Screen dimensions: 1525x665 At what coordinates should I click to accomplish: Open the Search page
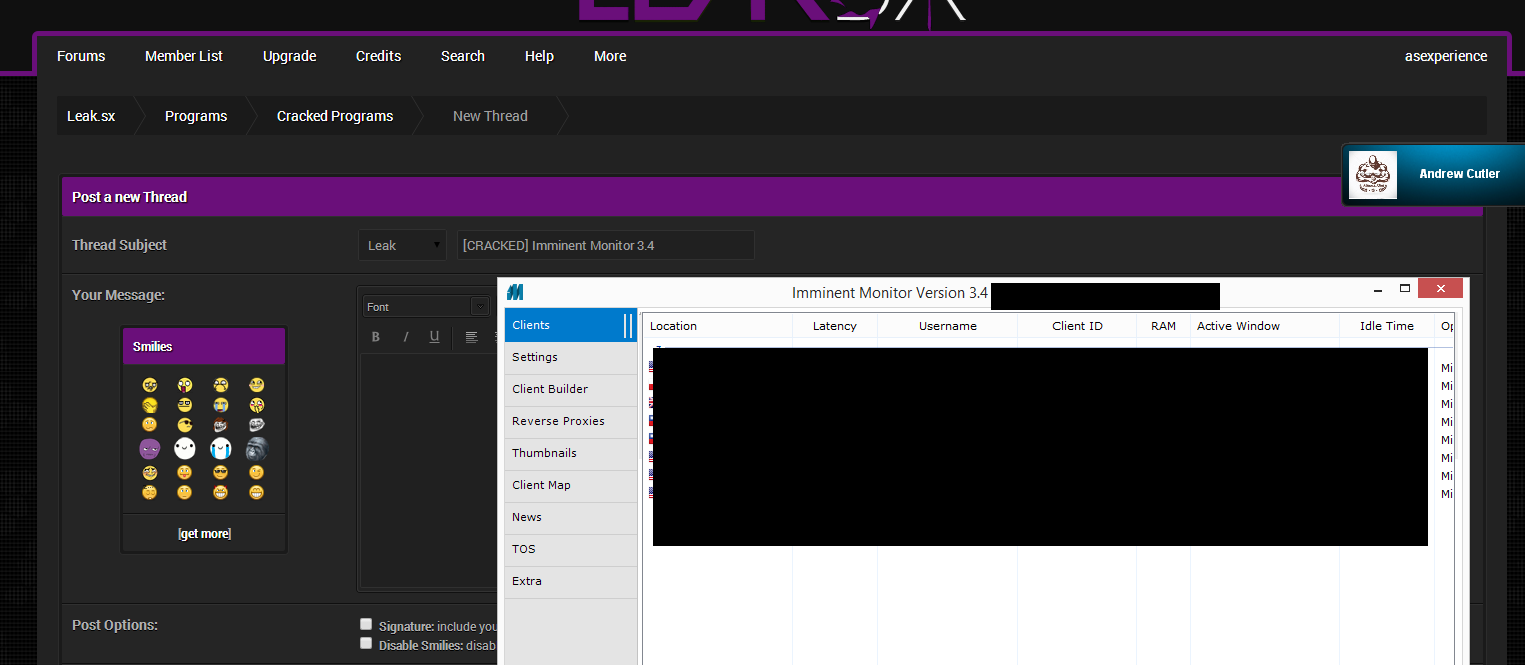pyautogui.click(x=463, y=56)
